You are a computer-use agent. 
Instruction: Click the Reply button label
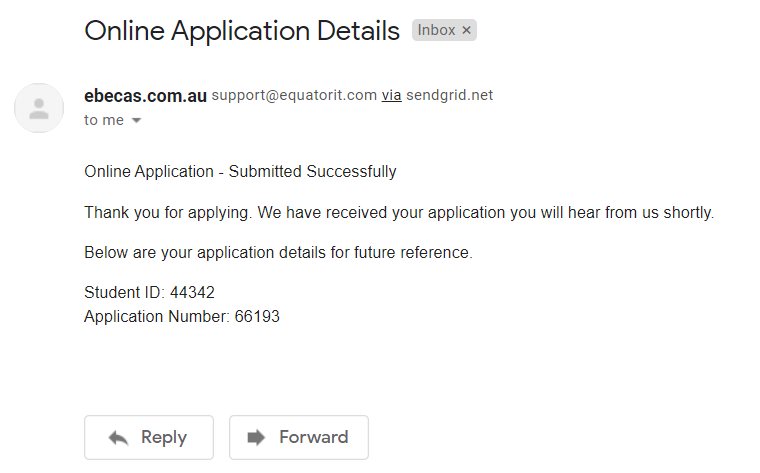[x=164, y=437]
